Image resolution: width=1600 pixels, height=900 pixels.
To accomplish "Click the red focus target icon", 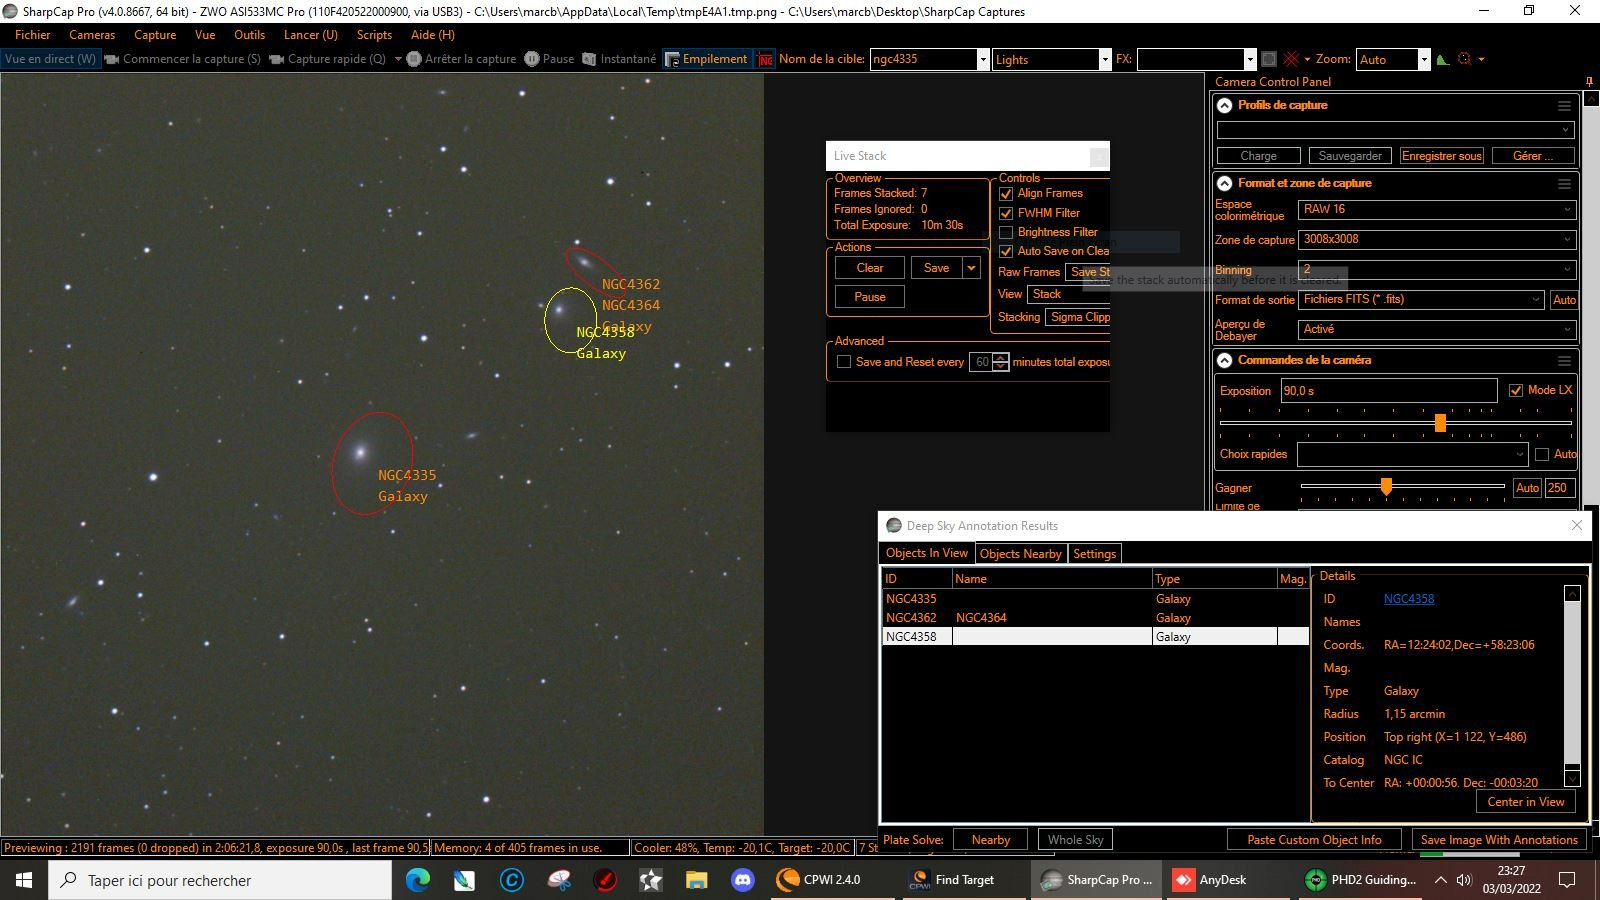I will click(1465, 59).
